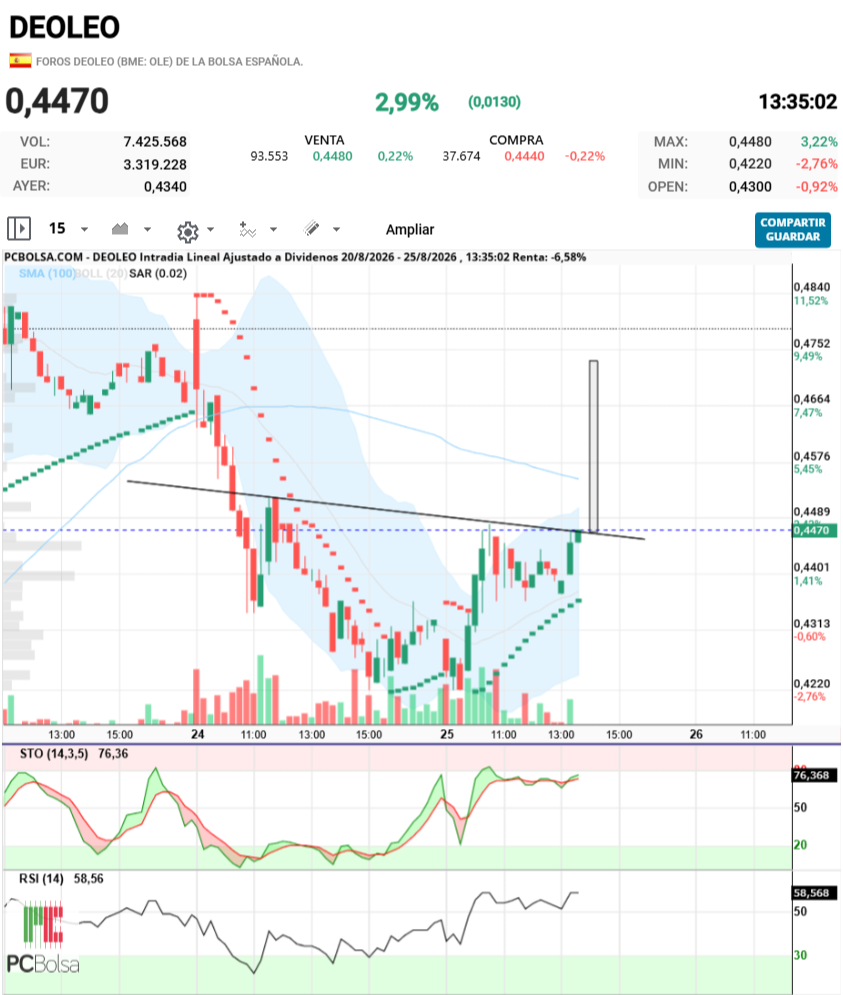Click the 24 date marker on time axis
The height and width of the screenshot is (995, 843).
198,734
